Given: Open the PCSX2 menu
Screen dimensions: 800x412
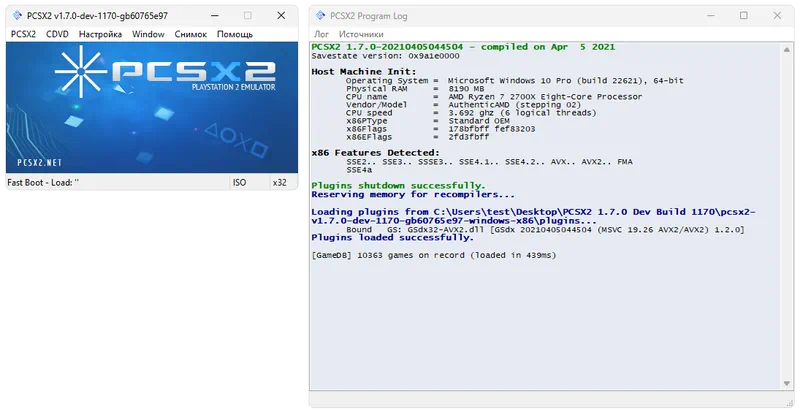Looking at the screenshot, I should tap(23, 34).
